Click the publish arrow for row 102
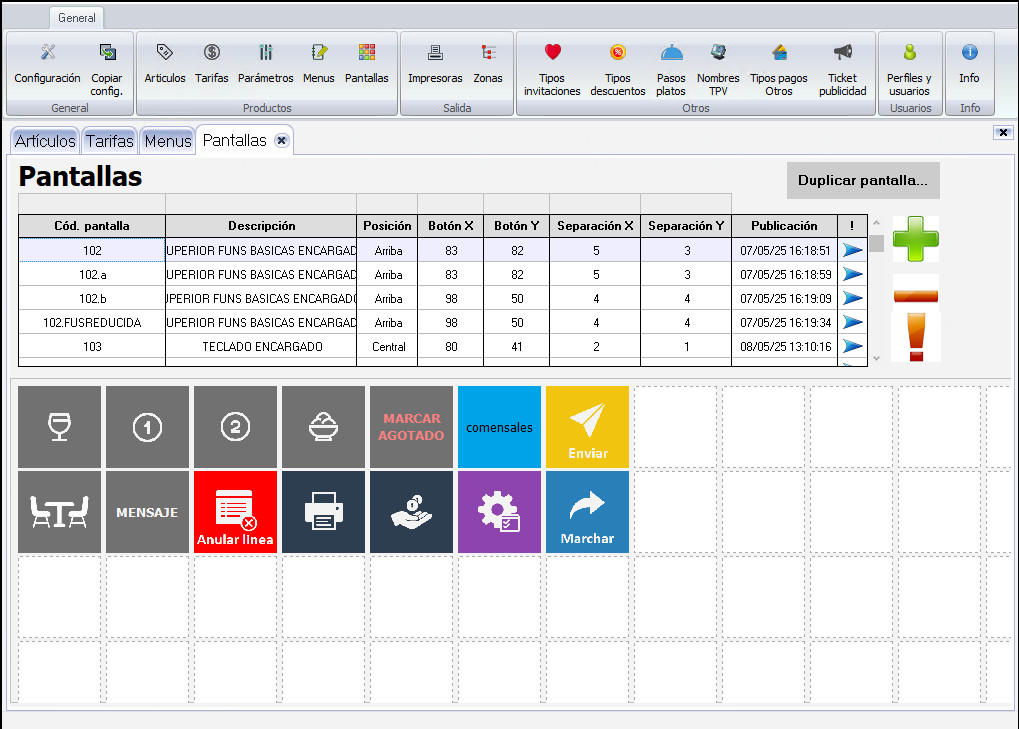This screenshot has height=729, width=1019. (853, 250)
